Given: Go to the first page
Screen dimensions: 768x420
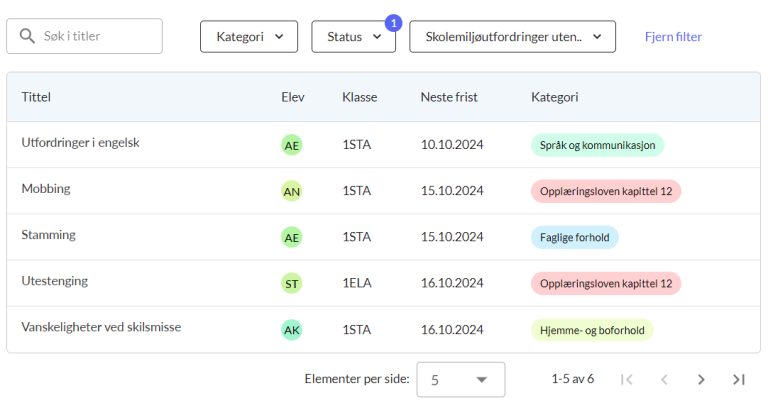Looking at the screenshot, I should (x=627, y=380).
